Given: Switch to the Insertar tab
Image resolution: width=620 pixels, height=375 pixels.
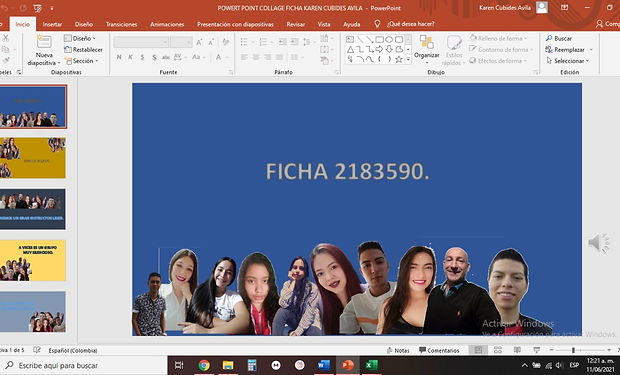Looking at the screenshot, I should point(52,24).
